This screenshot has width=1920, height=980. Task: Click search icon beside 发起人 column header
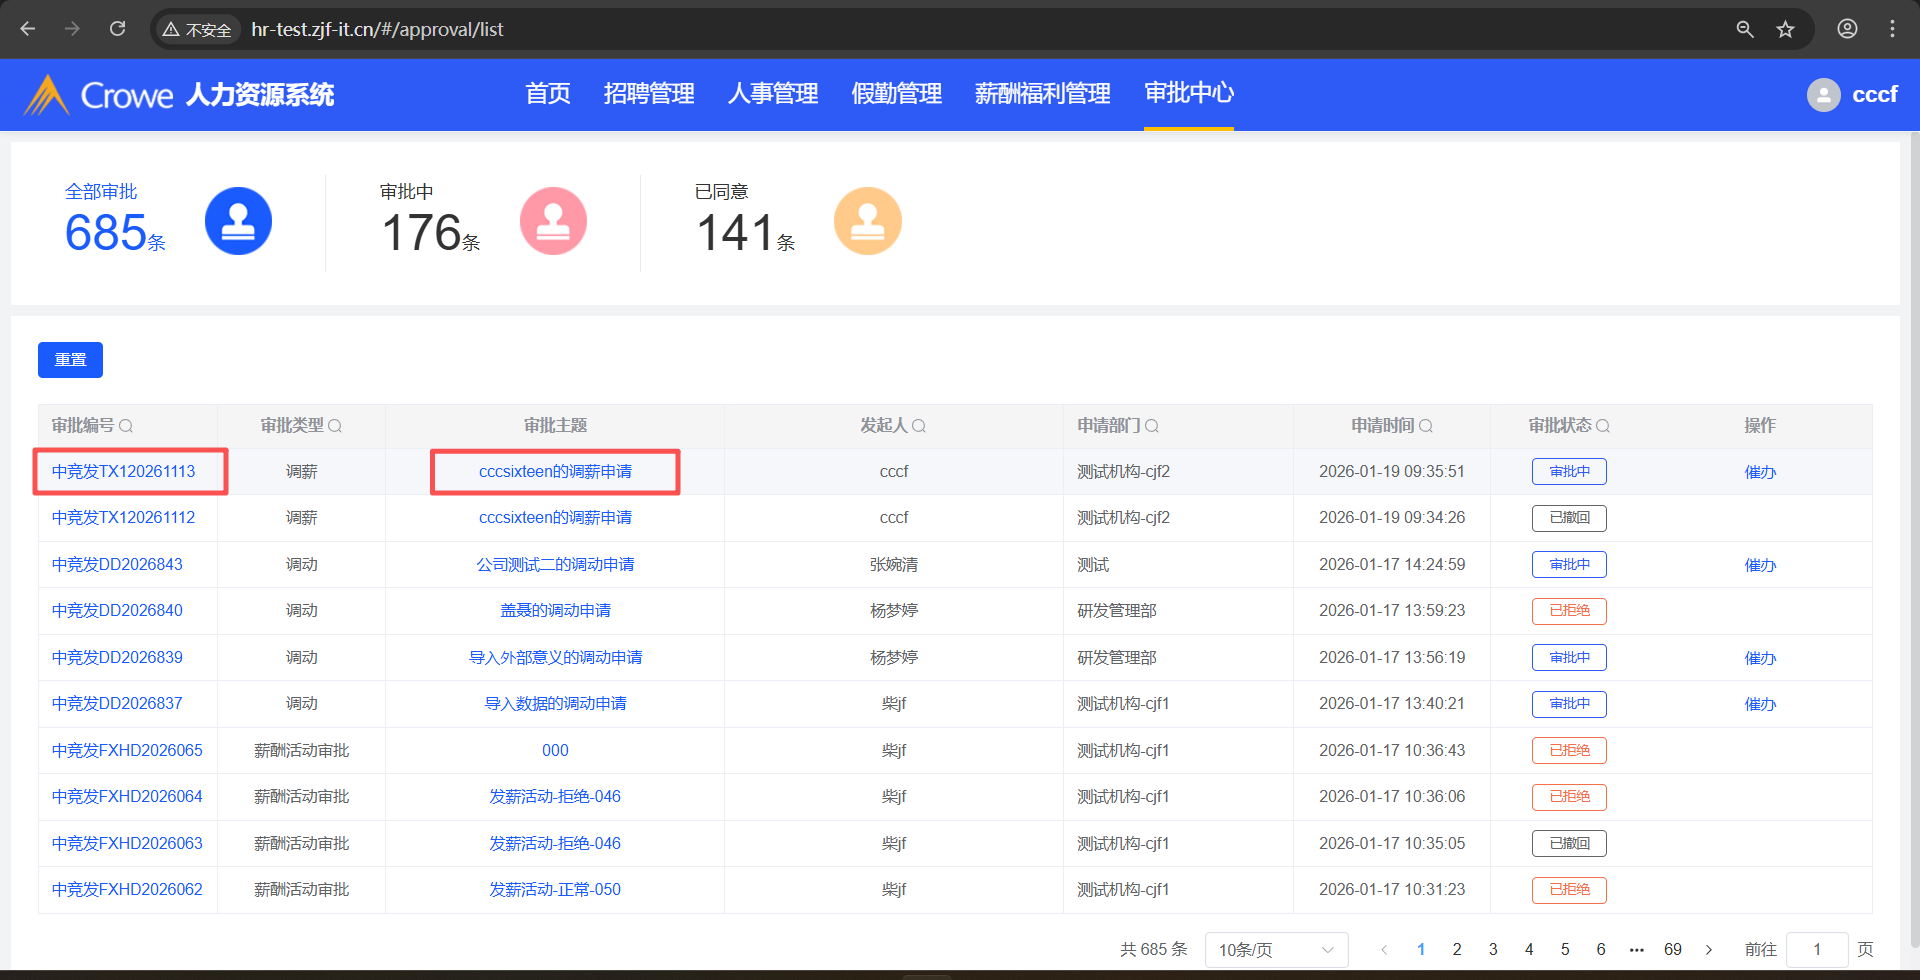919,426
